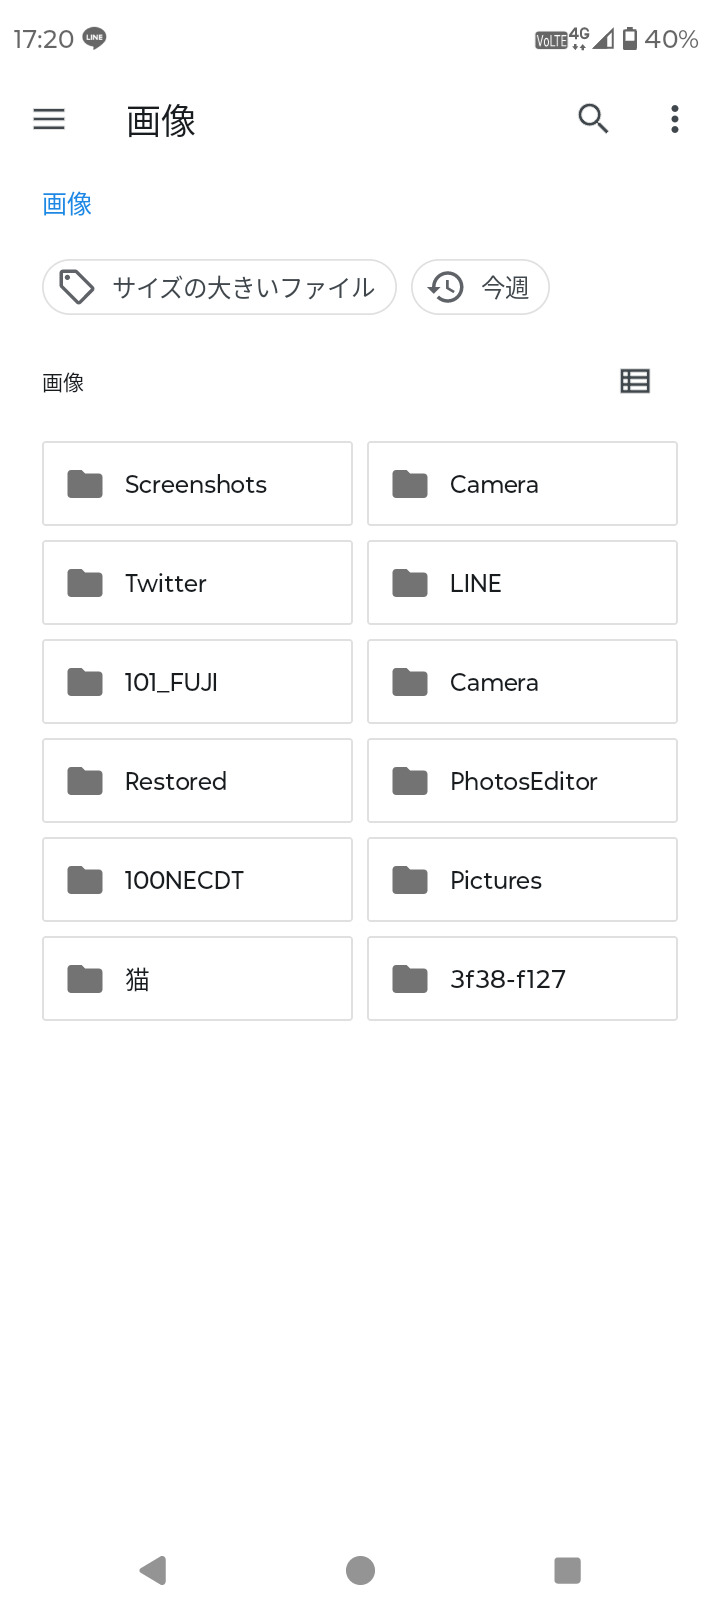Open the 3f38-f127 folder
This screenshot has height=1612, width=720.
(522, 979)
